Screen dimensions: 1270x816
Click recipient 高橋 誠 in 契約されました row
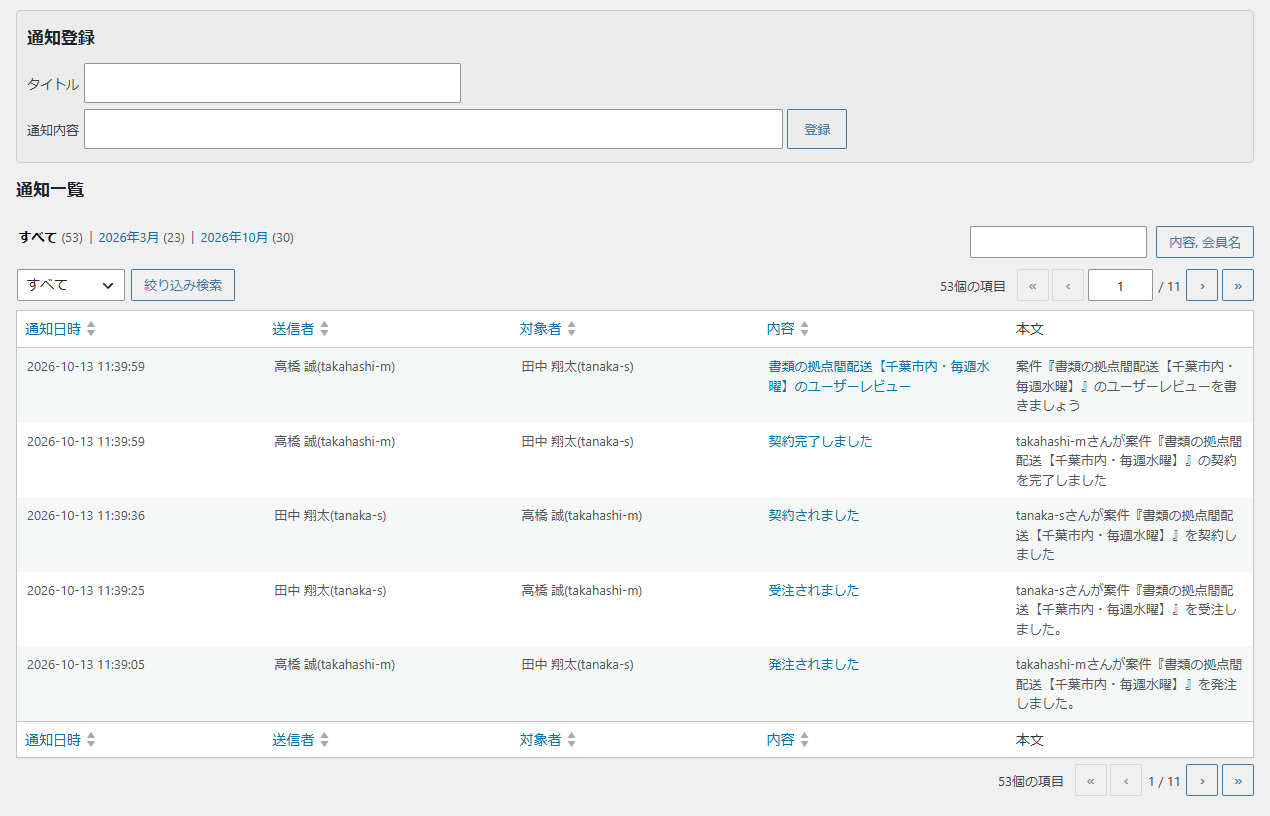[x=581, y=516]
